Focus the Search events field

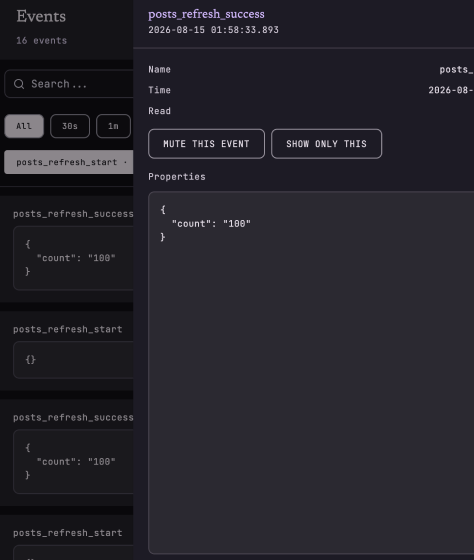tap(69, 84)
